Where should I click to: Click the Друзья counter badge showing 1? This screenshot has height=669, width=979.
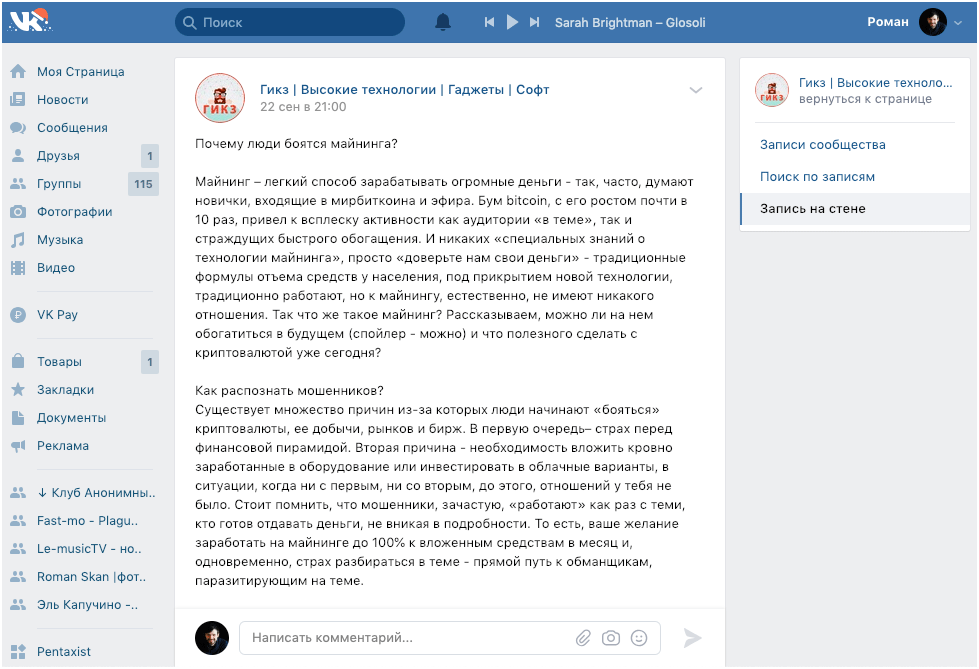tap(150, 156)
